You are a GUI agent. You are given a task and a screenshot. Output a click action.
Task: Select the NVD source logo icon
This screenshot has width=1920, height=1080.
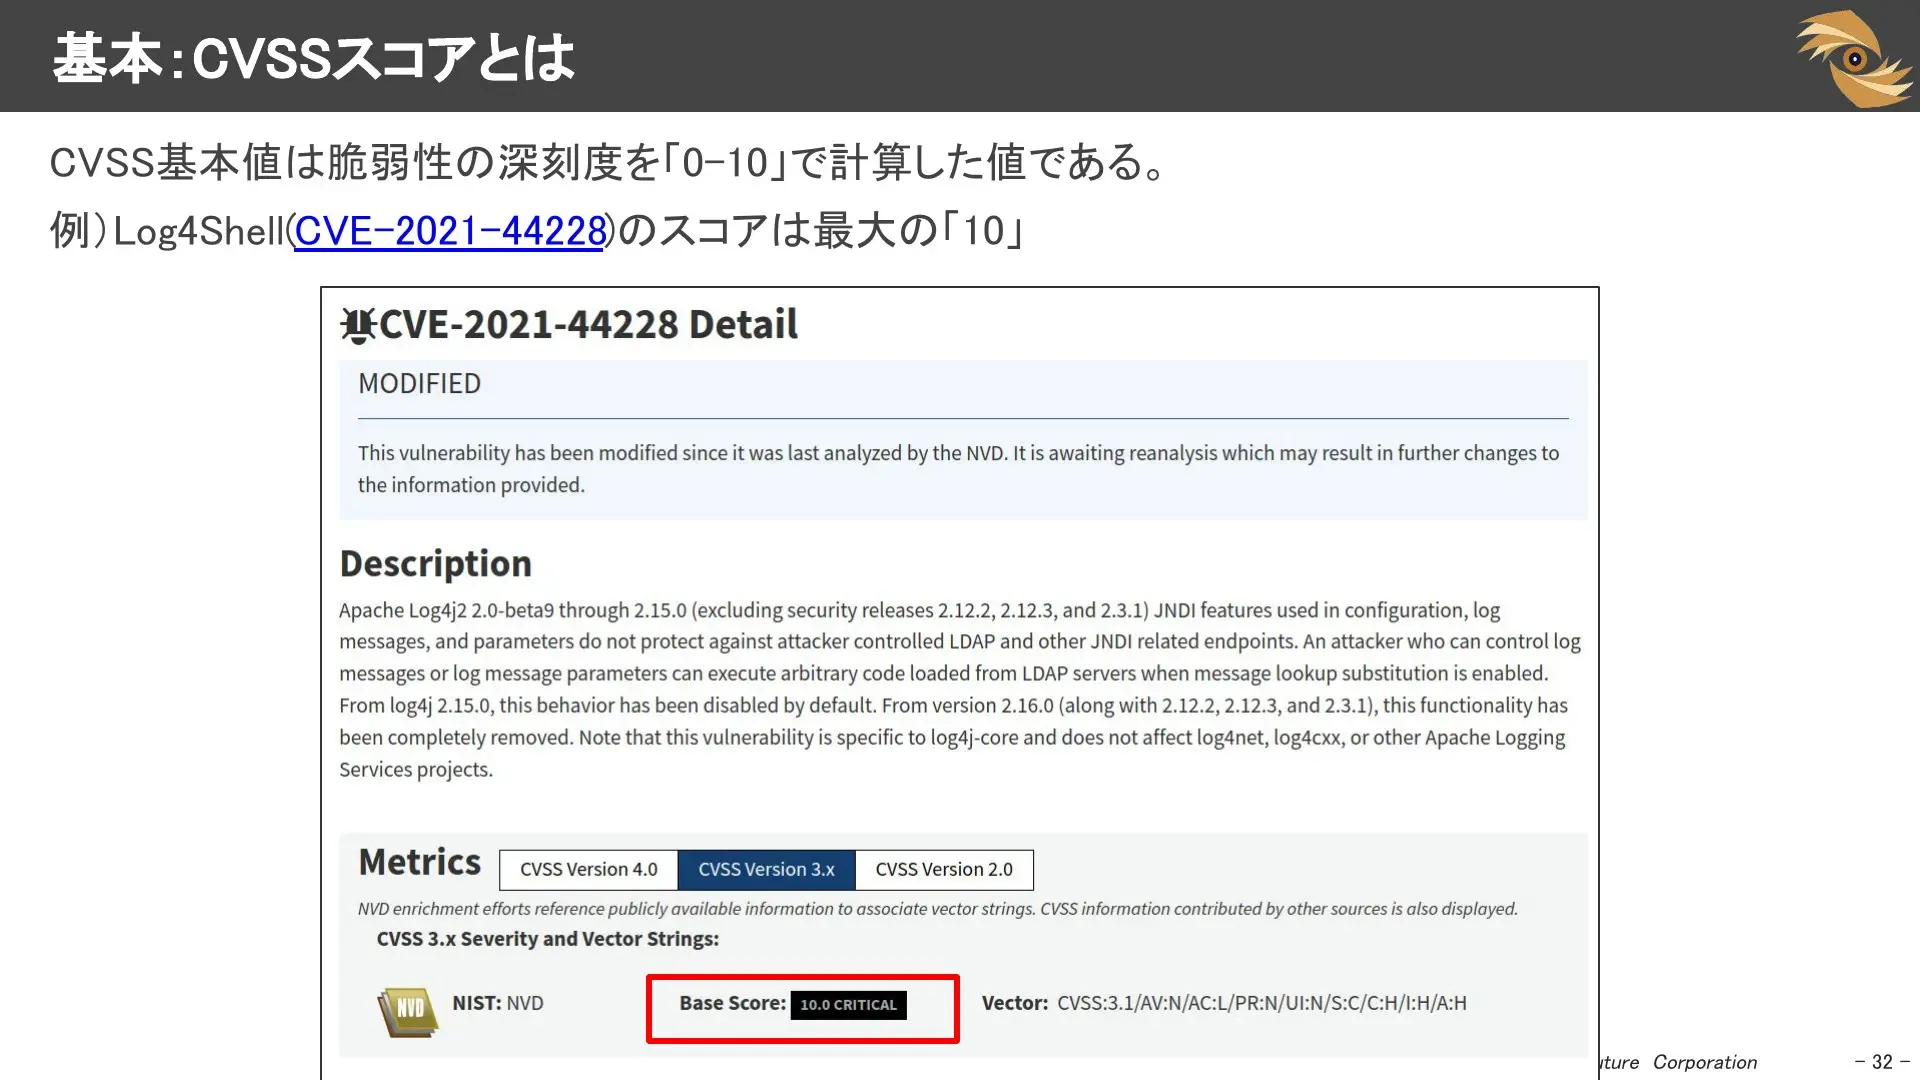[406, 1010]
